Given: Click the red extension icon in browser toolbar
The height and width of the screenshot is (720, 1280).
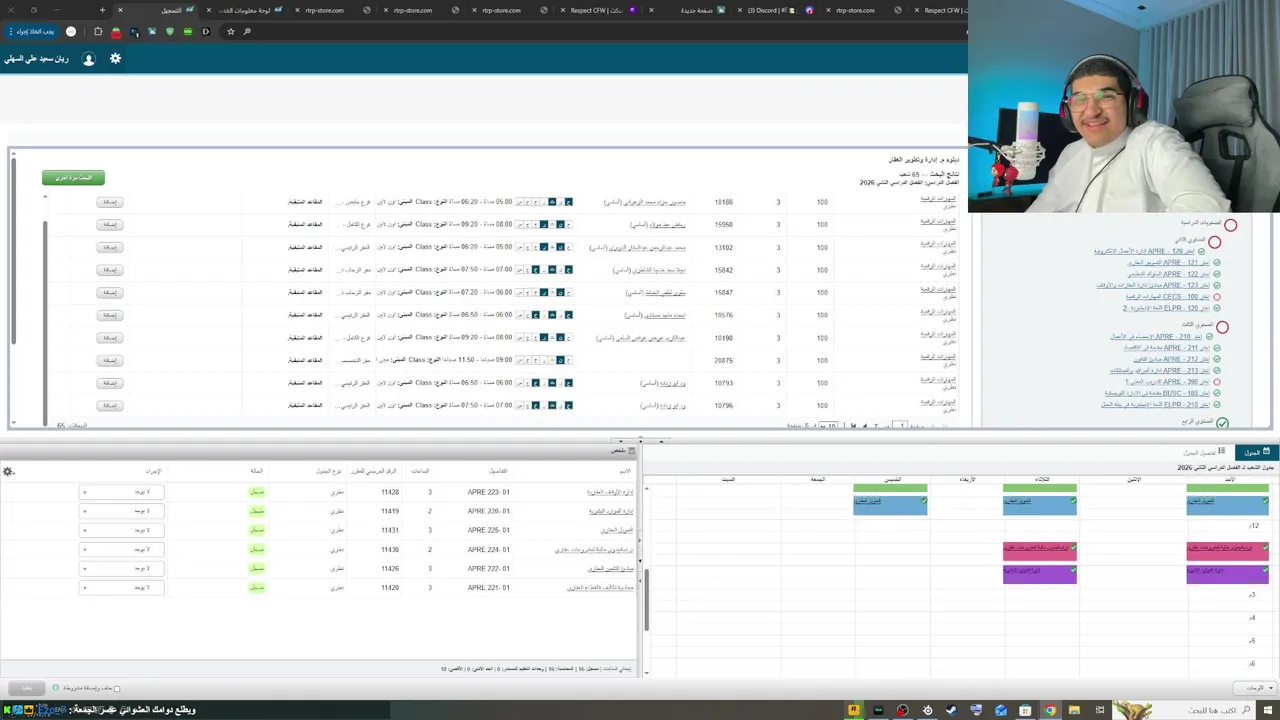Looking at the screenshot, I should click(x=116, y=31).
